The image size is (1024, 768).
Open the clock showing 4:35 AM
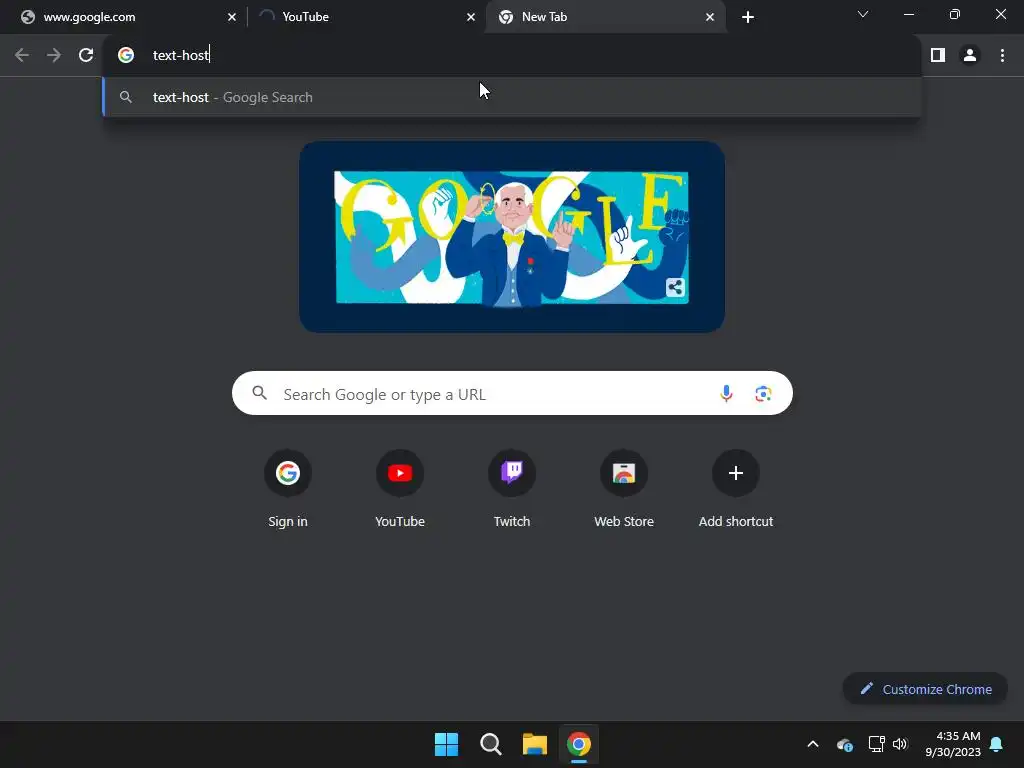click(952, 744)
